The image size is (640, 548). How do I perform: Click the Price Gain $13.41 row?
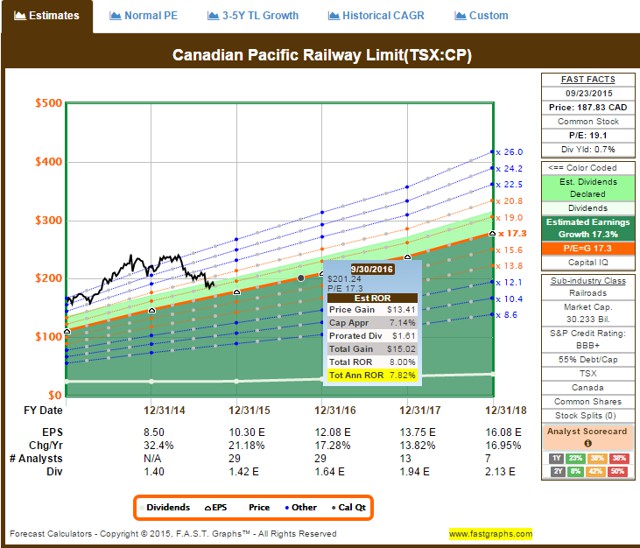pos(372,310)
